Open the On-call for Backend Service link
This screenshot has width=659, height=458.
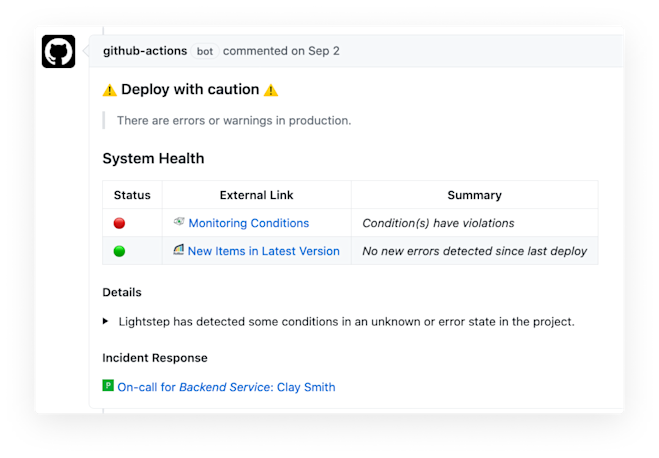[226, 387]
